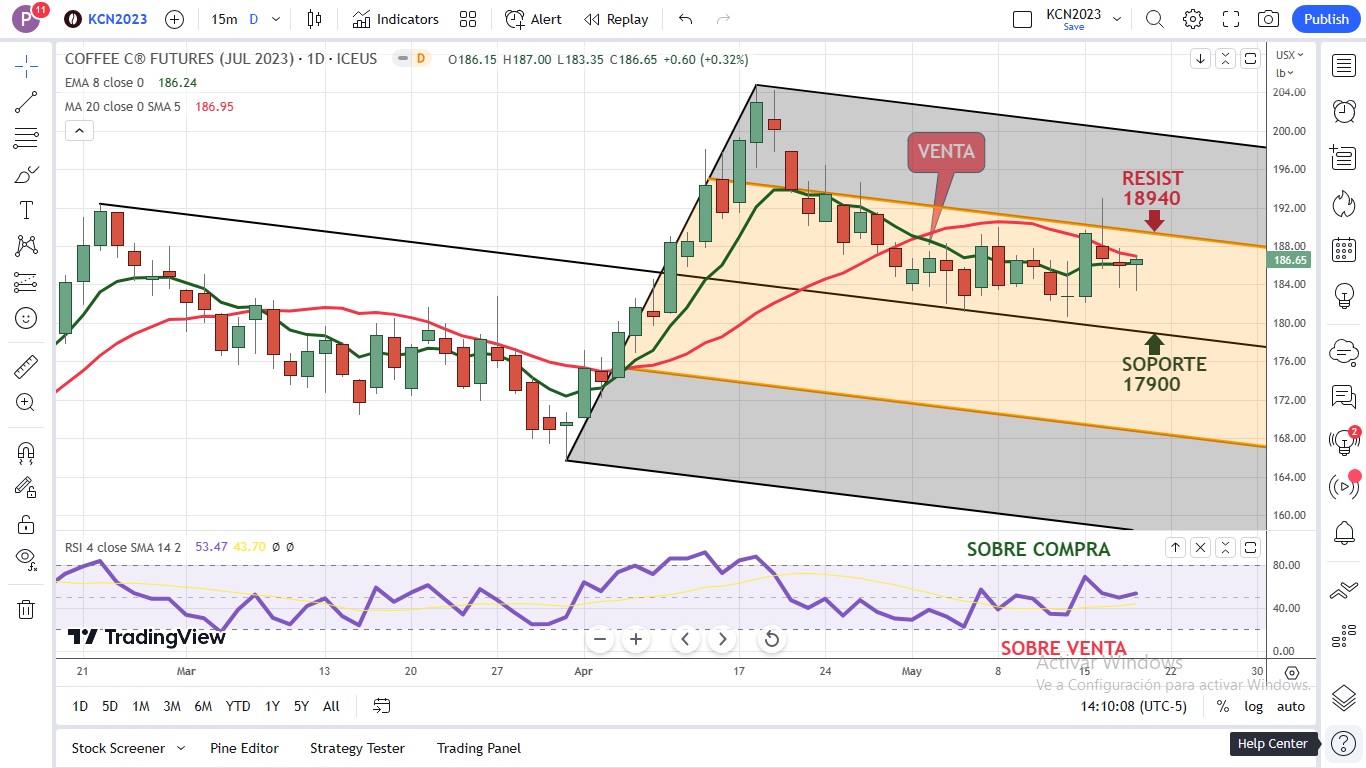The image size is (1366, 768).
Task: Take a chart snapshot with camera icon
Action: [x=1269, y=19]
